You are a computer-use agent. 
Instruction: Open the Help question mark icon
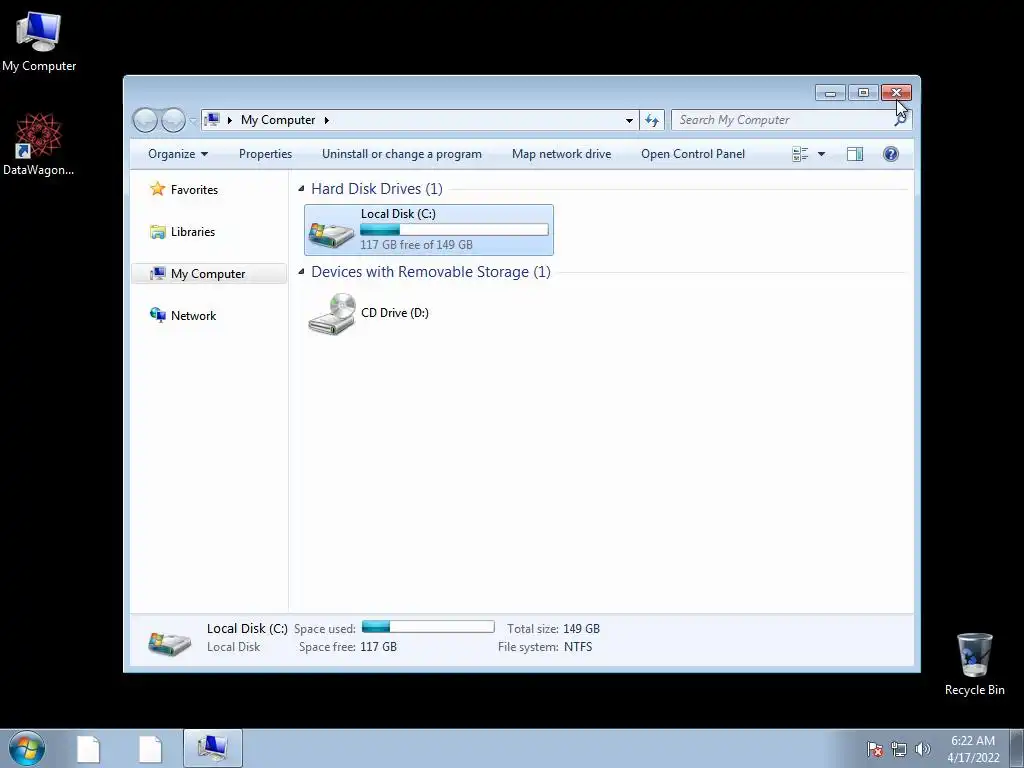click(890, 154)
